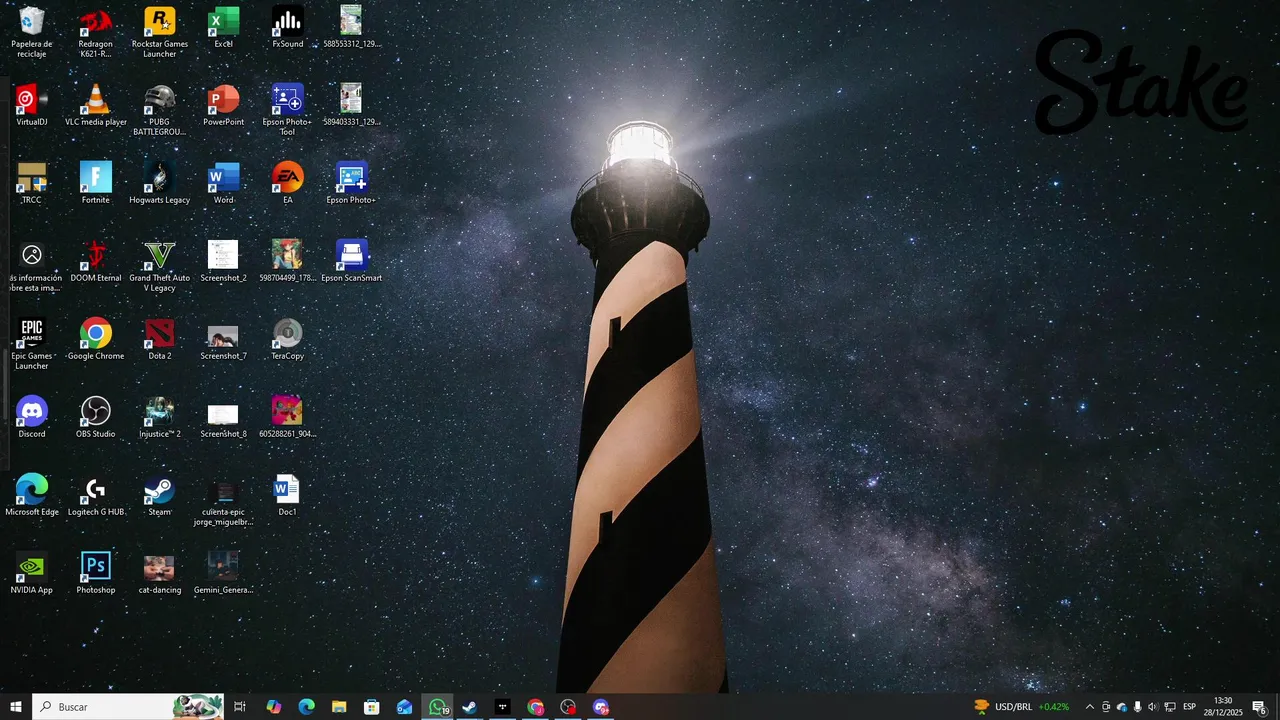Select the TRCC desktop icon
This screenshot has height=720, width=1280.
(32, 184)
